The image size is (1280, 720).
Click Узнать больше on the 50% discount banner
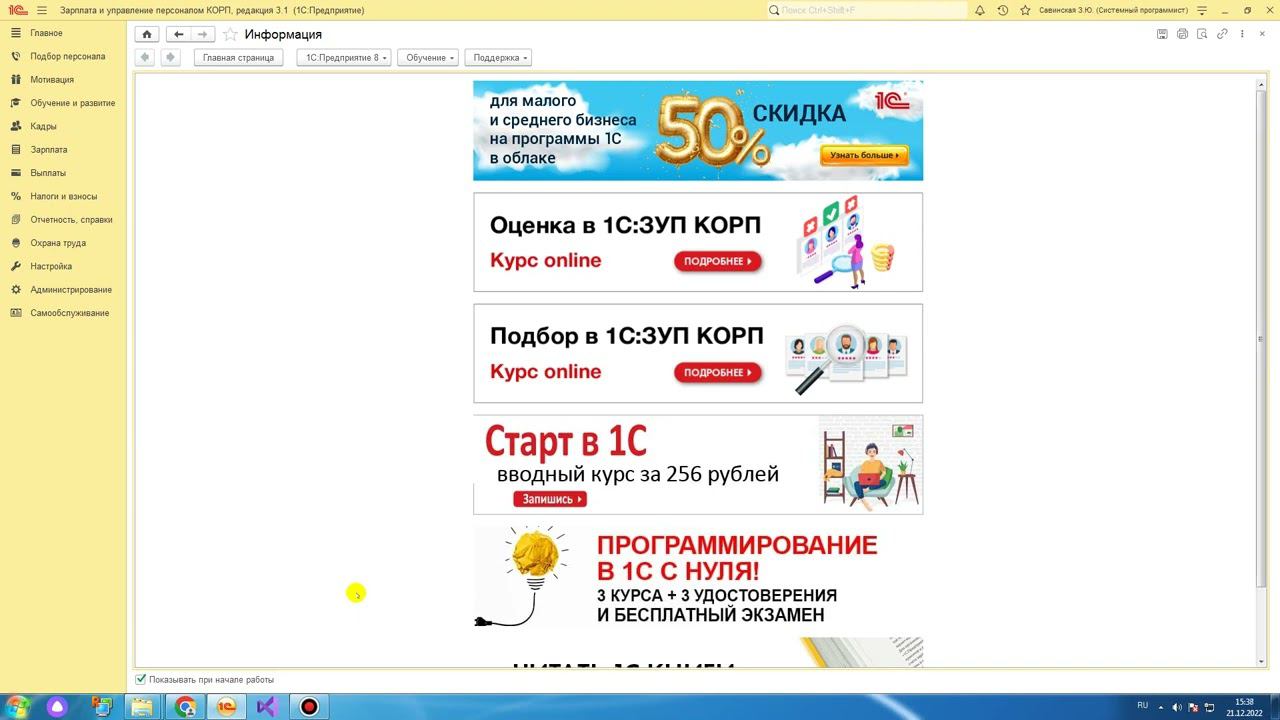click(865, 155)
